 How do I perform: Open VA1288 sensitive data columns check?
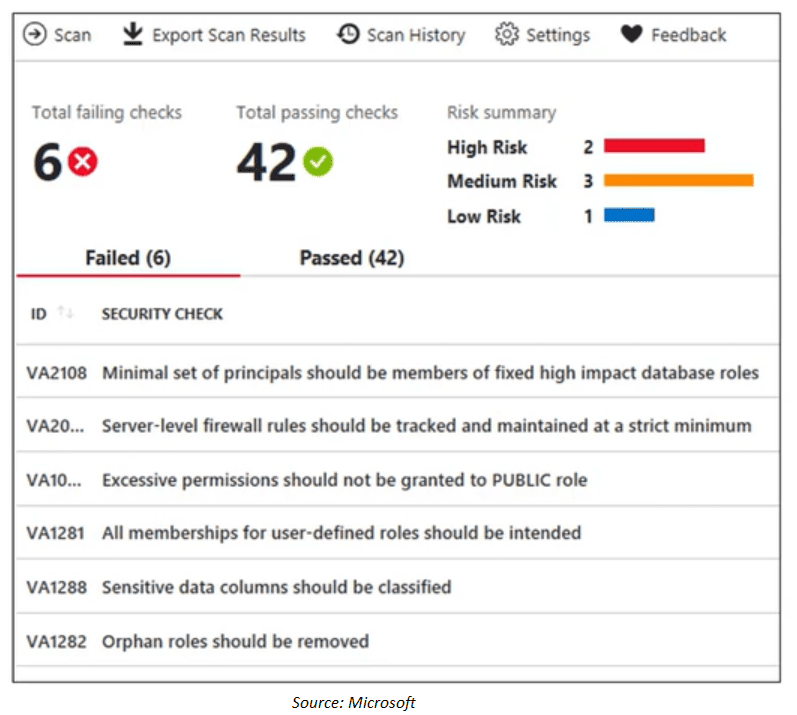(x=276, y=587)
